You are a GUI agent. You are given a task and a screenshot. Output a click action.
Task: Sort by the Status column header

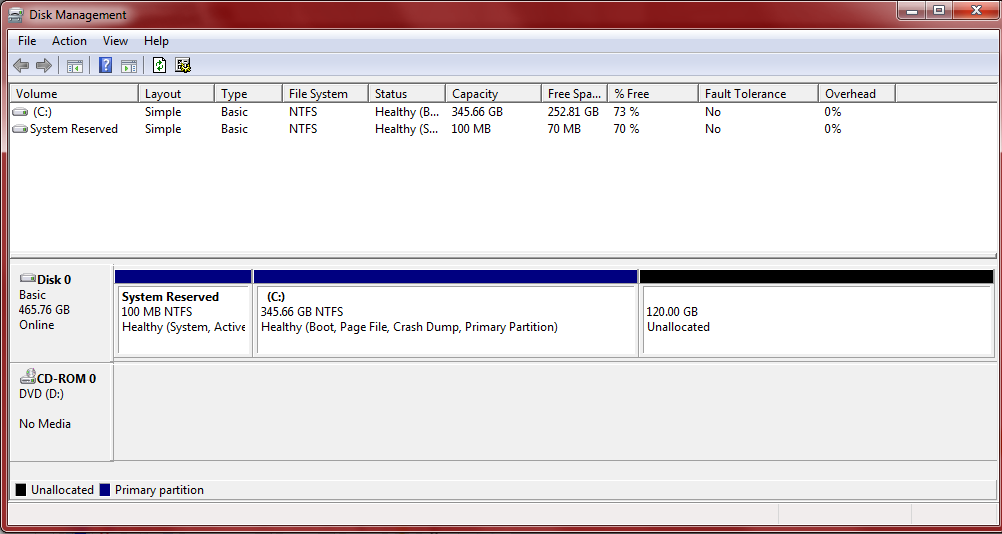pyautogui.click(x=406, y=94)
